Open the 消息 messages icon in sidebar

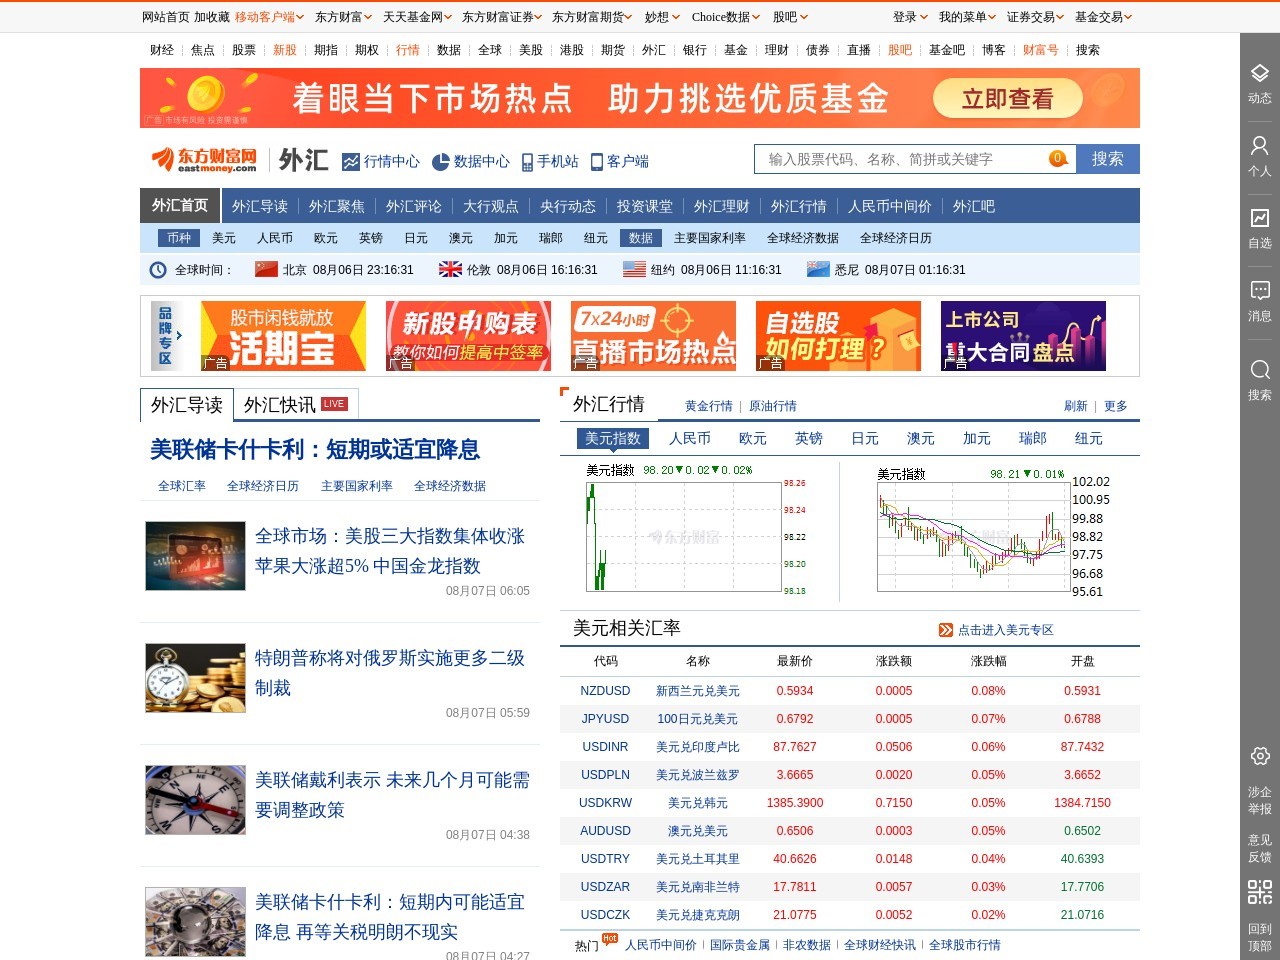pos(1258,291)
